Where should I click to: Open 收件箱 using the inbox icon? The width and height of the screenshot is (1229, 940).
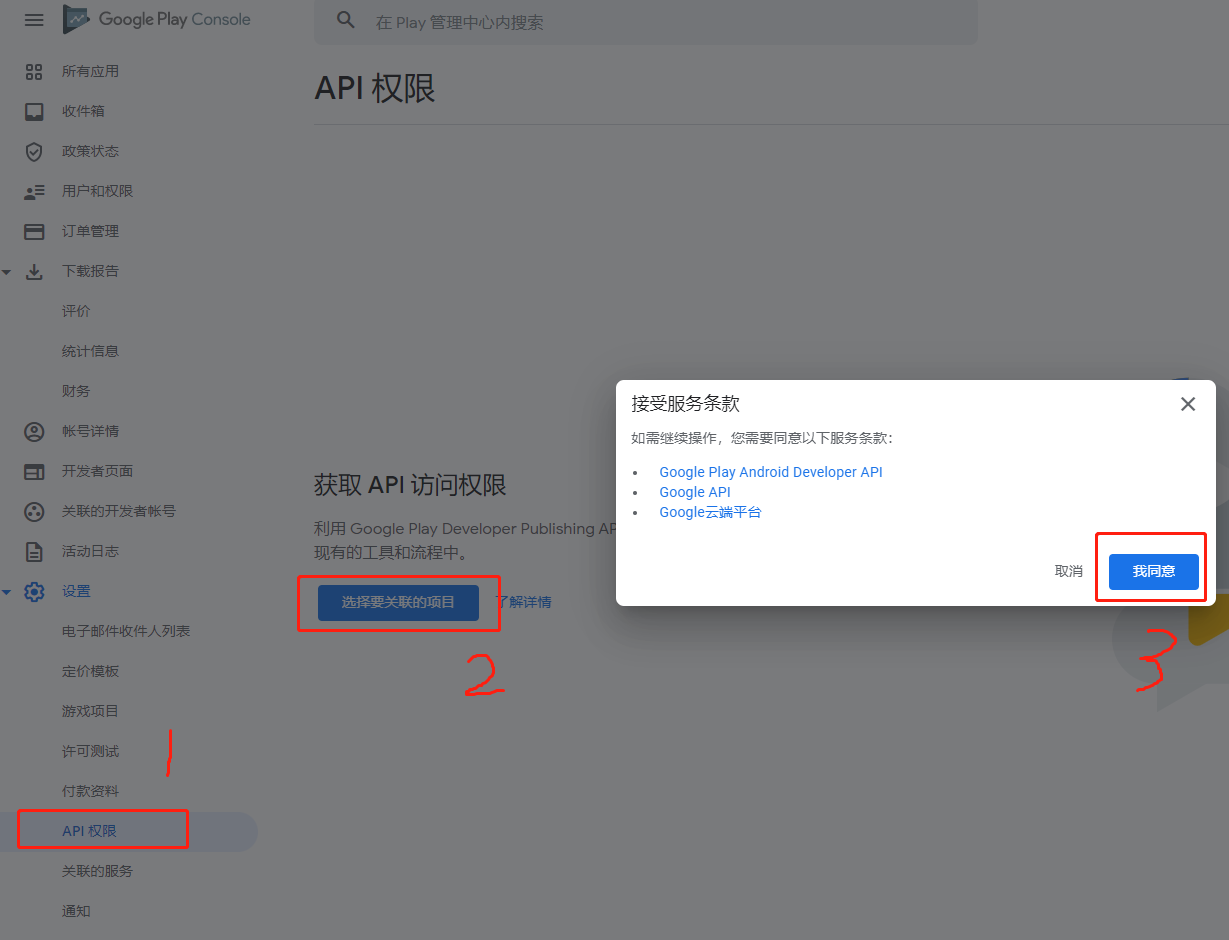coord(34,111)
